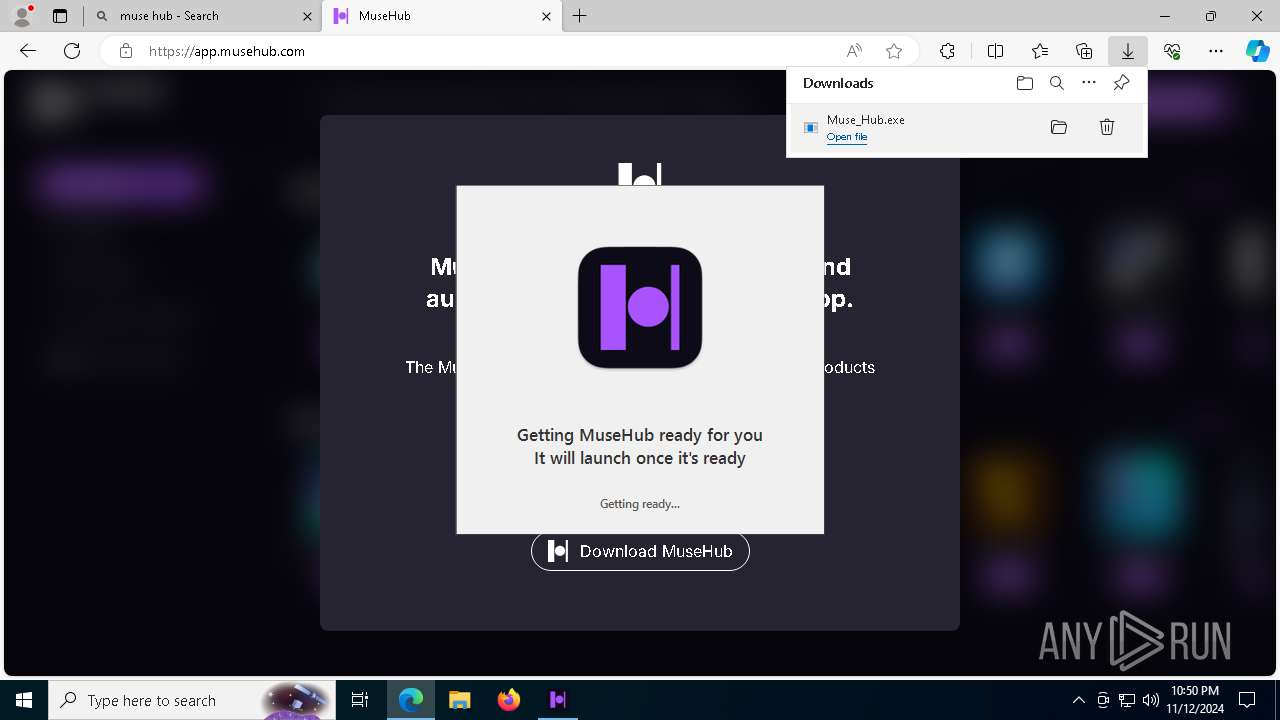The width and height of the screenshot is (1280, 720).
Task: Click the Muse_Hub.exe file name
Action: 865,119
